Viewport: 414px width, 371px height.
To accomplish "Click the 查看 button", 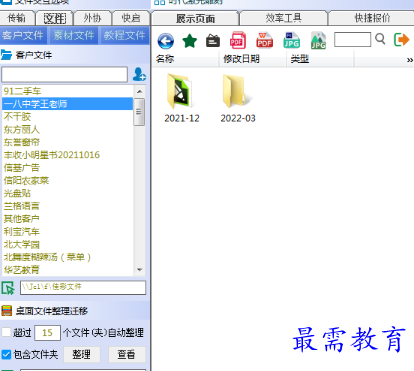I will click(x=127, y=354).
